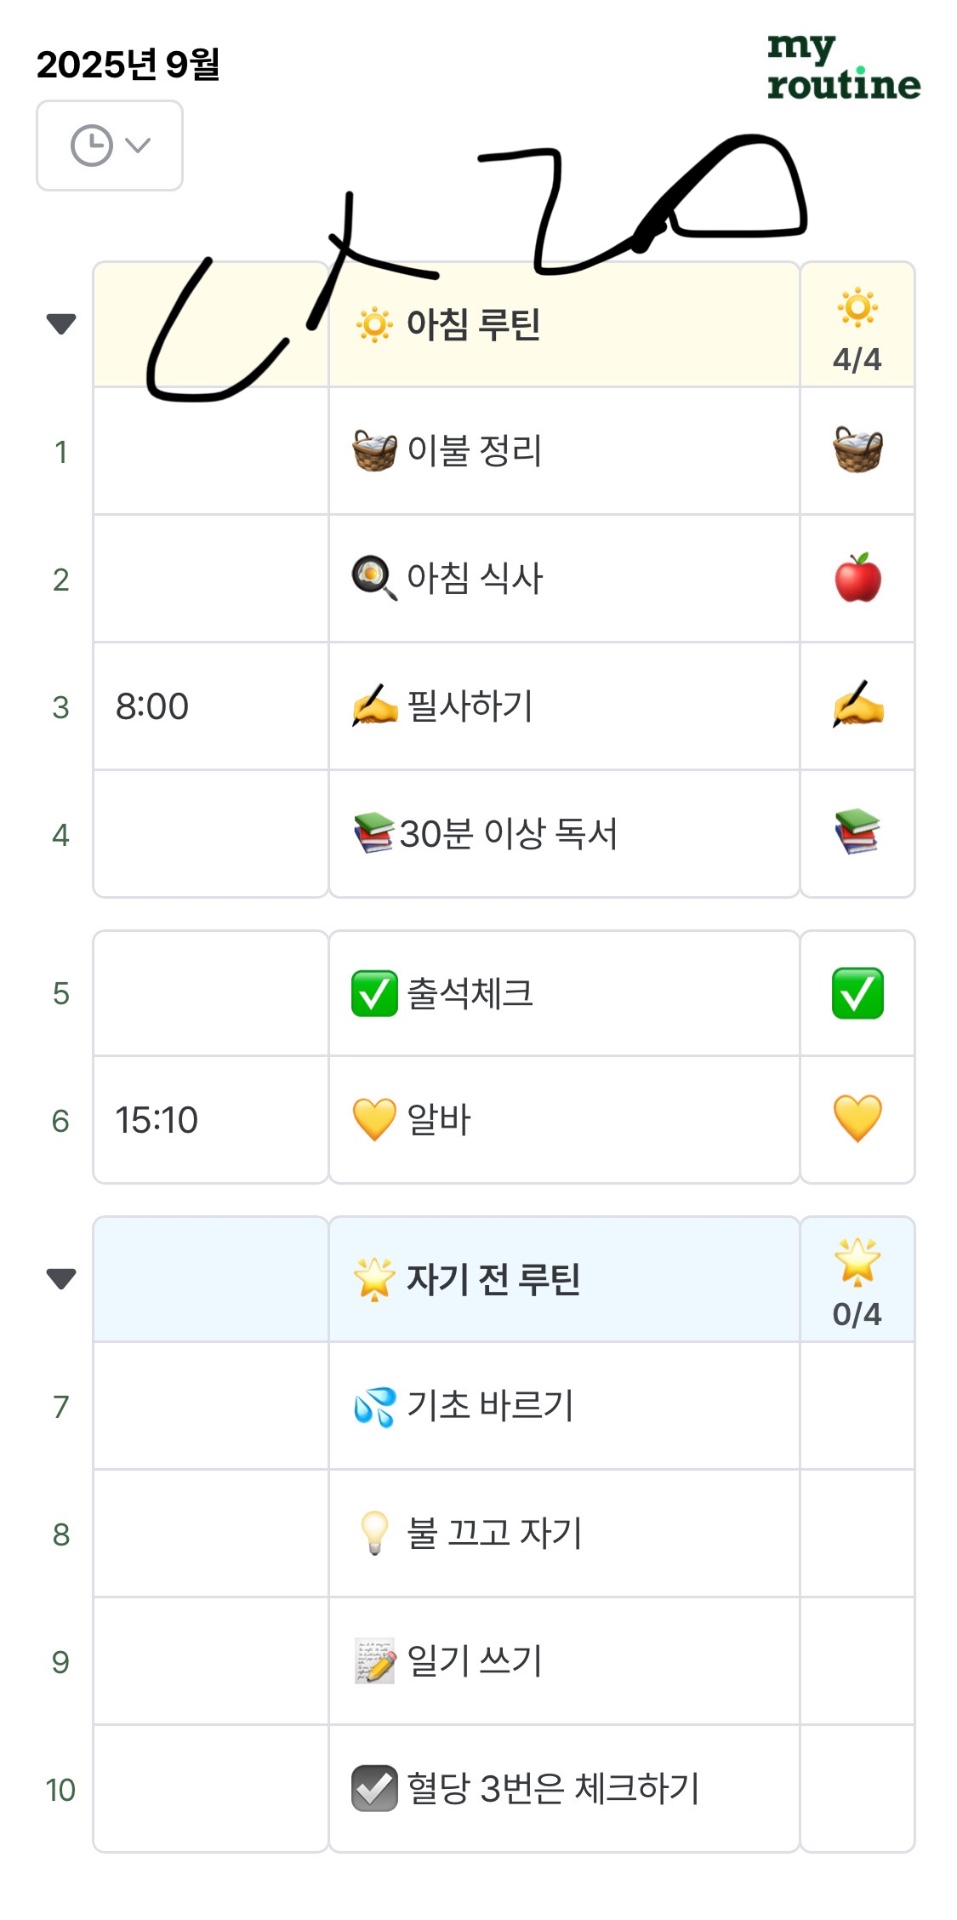Click the frying pan icon for 아침 식사

374,578
